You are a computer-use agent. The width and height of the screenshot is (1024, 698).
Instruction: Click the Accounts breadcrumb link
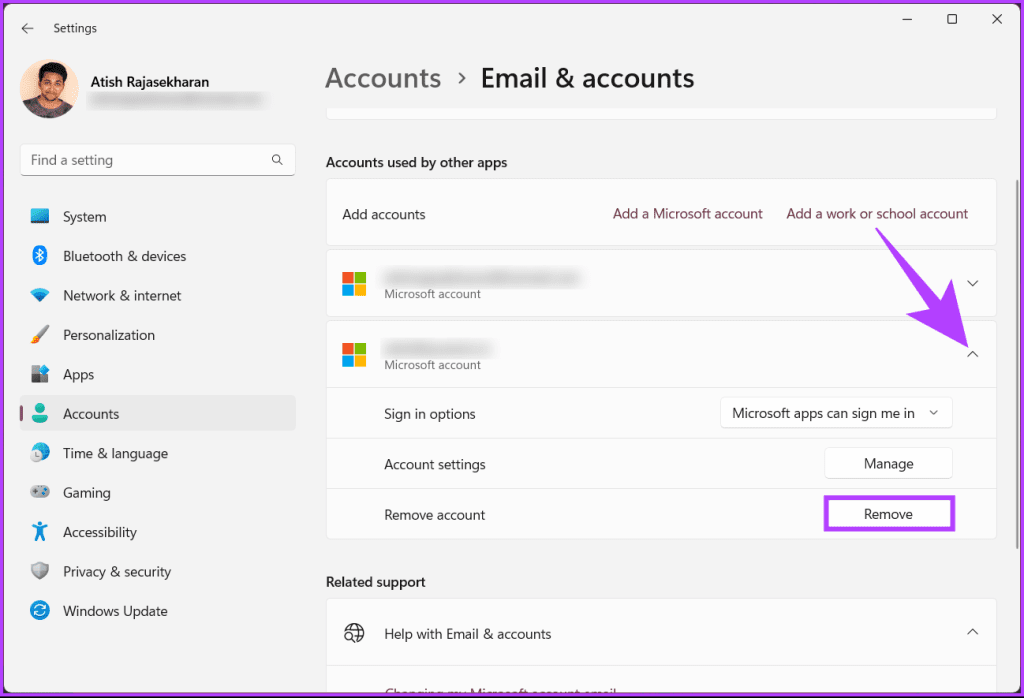(383, 78)
